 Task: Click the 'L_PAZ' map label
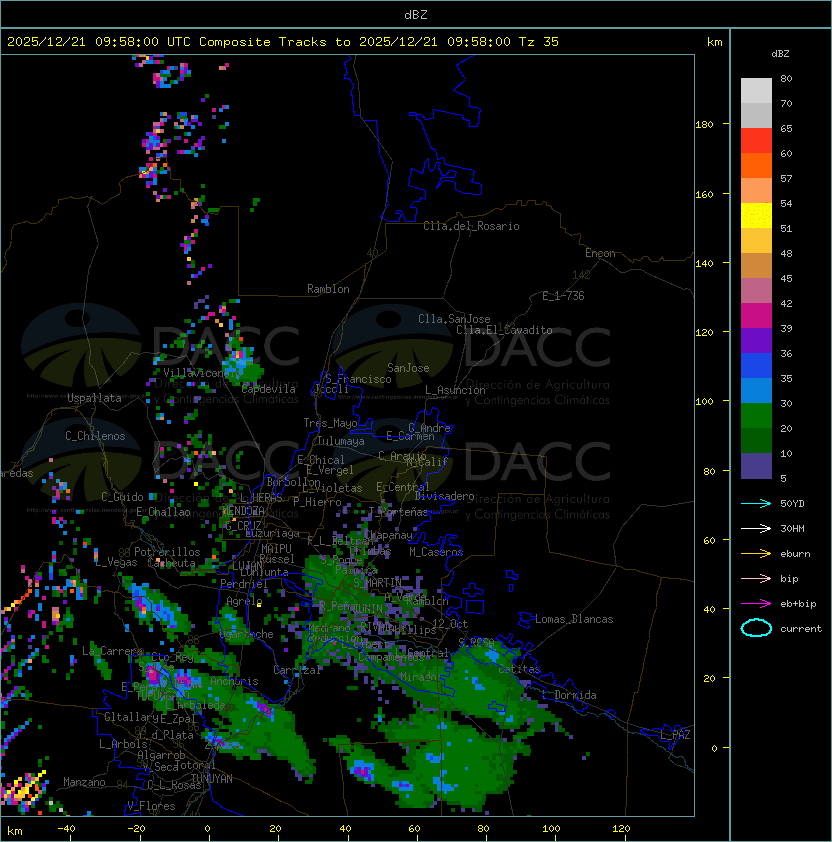pos(675,735)
